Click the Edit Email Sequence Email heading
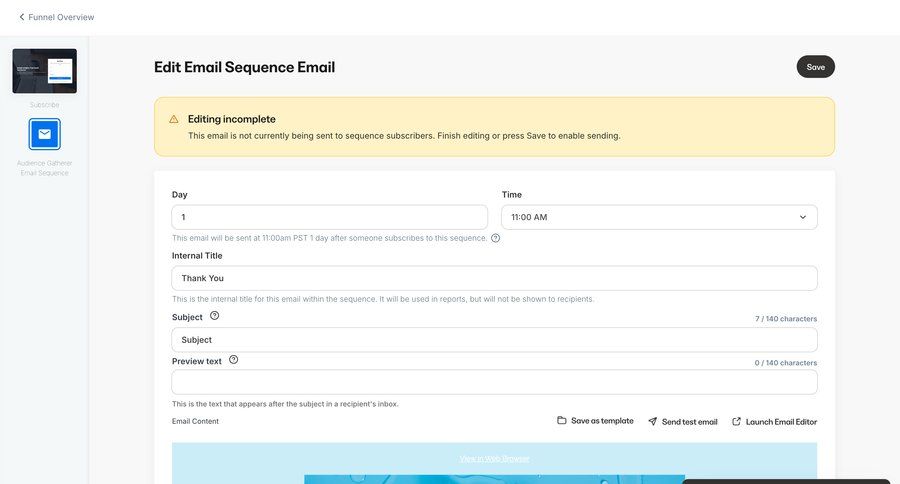Image resolution: width=900 pixels, height=484 pixels. coord(245,67)
